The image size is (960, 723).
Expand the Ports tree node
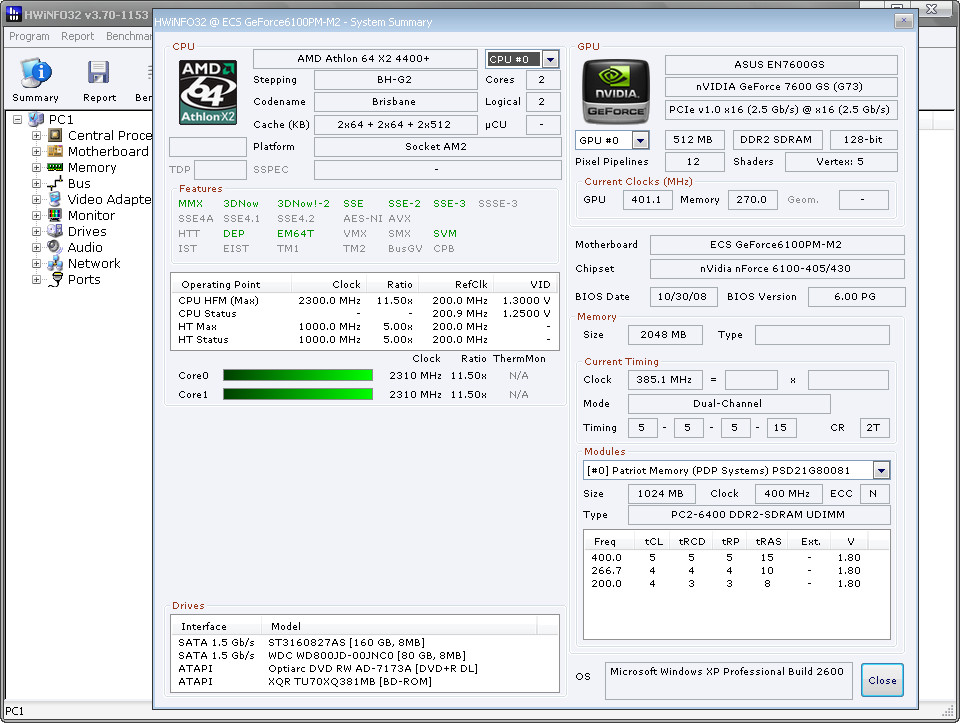[36, 279]
